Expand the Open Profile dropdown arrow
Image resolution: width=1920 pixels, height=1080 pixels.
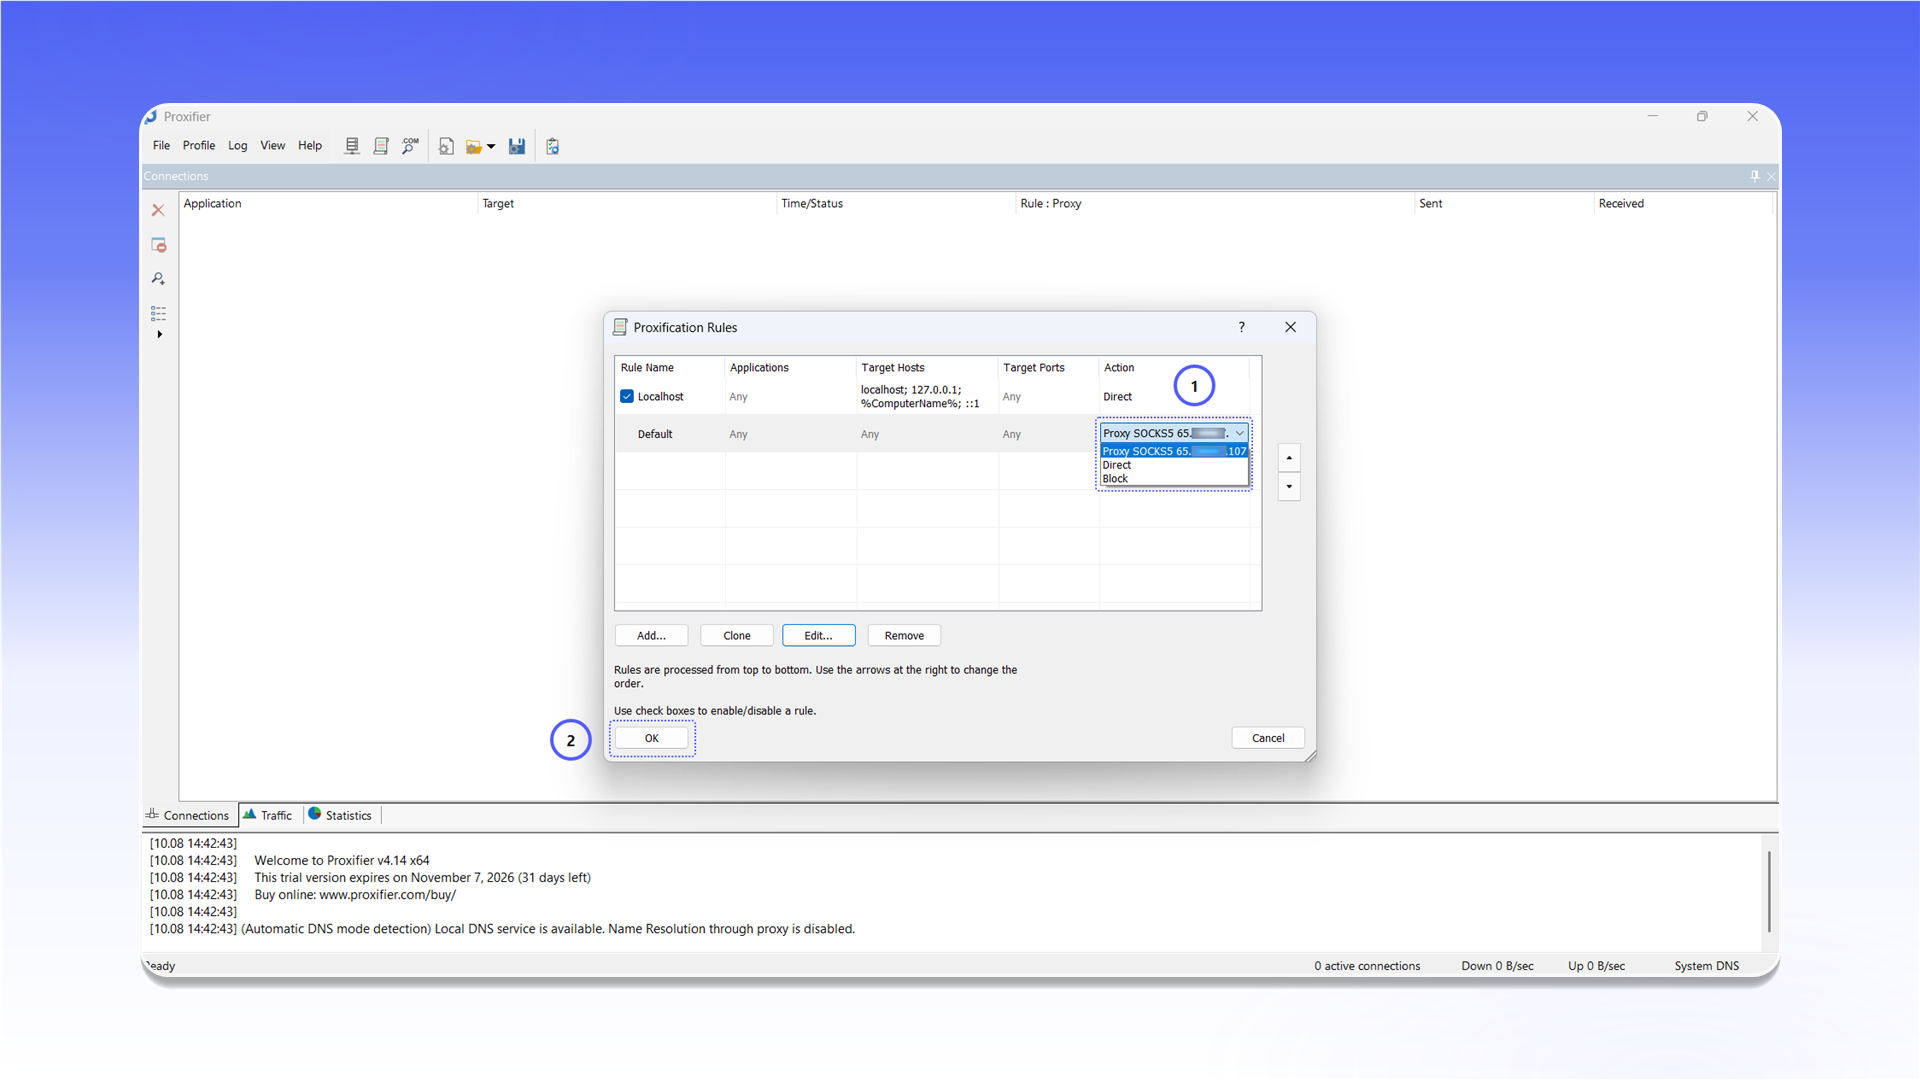pyautogui.click(x=491, y=147)
